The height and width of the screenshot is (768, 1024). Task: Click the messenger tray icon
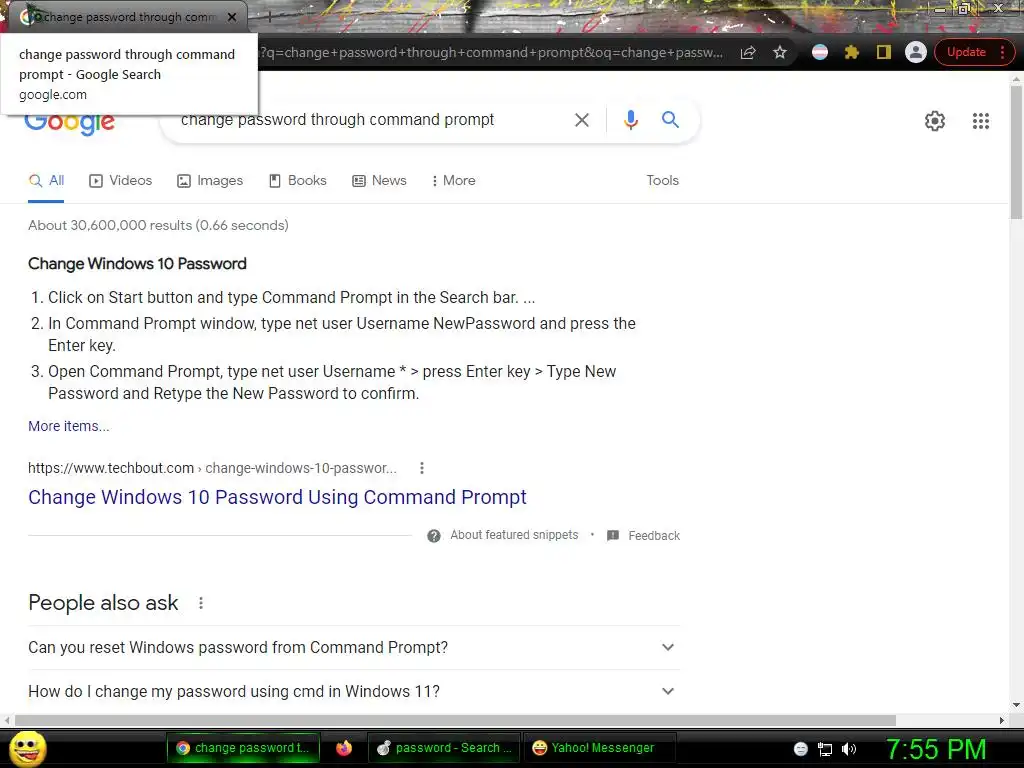tap(801, 749)
